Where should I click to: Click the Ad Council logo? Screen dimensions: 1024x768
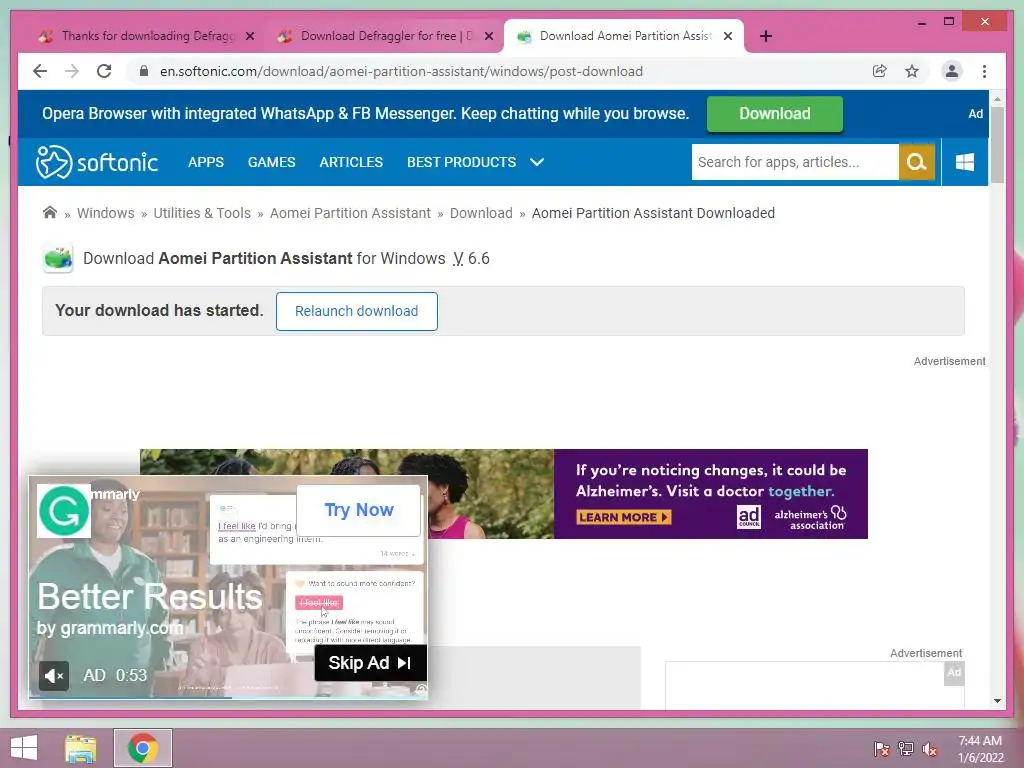tap(749, 517)
